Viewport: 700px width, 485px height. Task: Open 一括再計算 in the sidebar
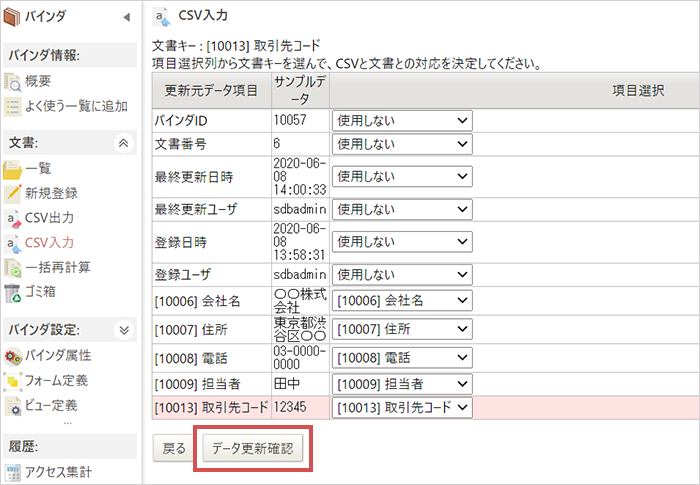pyautogui.click(x=58, y=268)
